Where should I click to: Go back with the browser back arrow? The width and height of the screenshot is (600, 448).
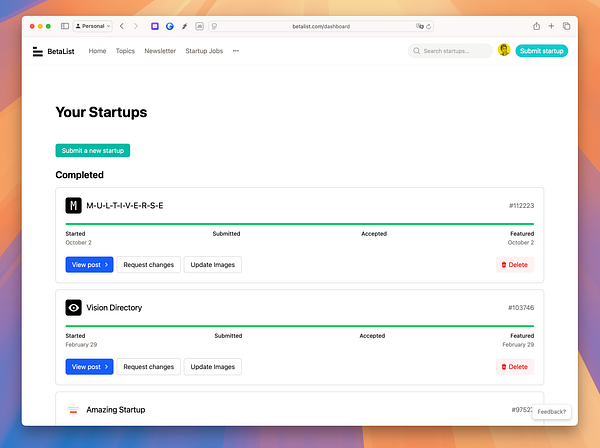pos(122,26)
